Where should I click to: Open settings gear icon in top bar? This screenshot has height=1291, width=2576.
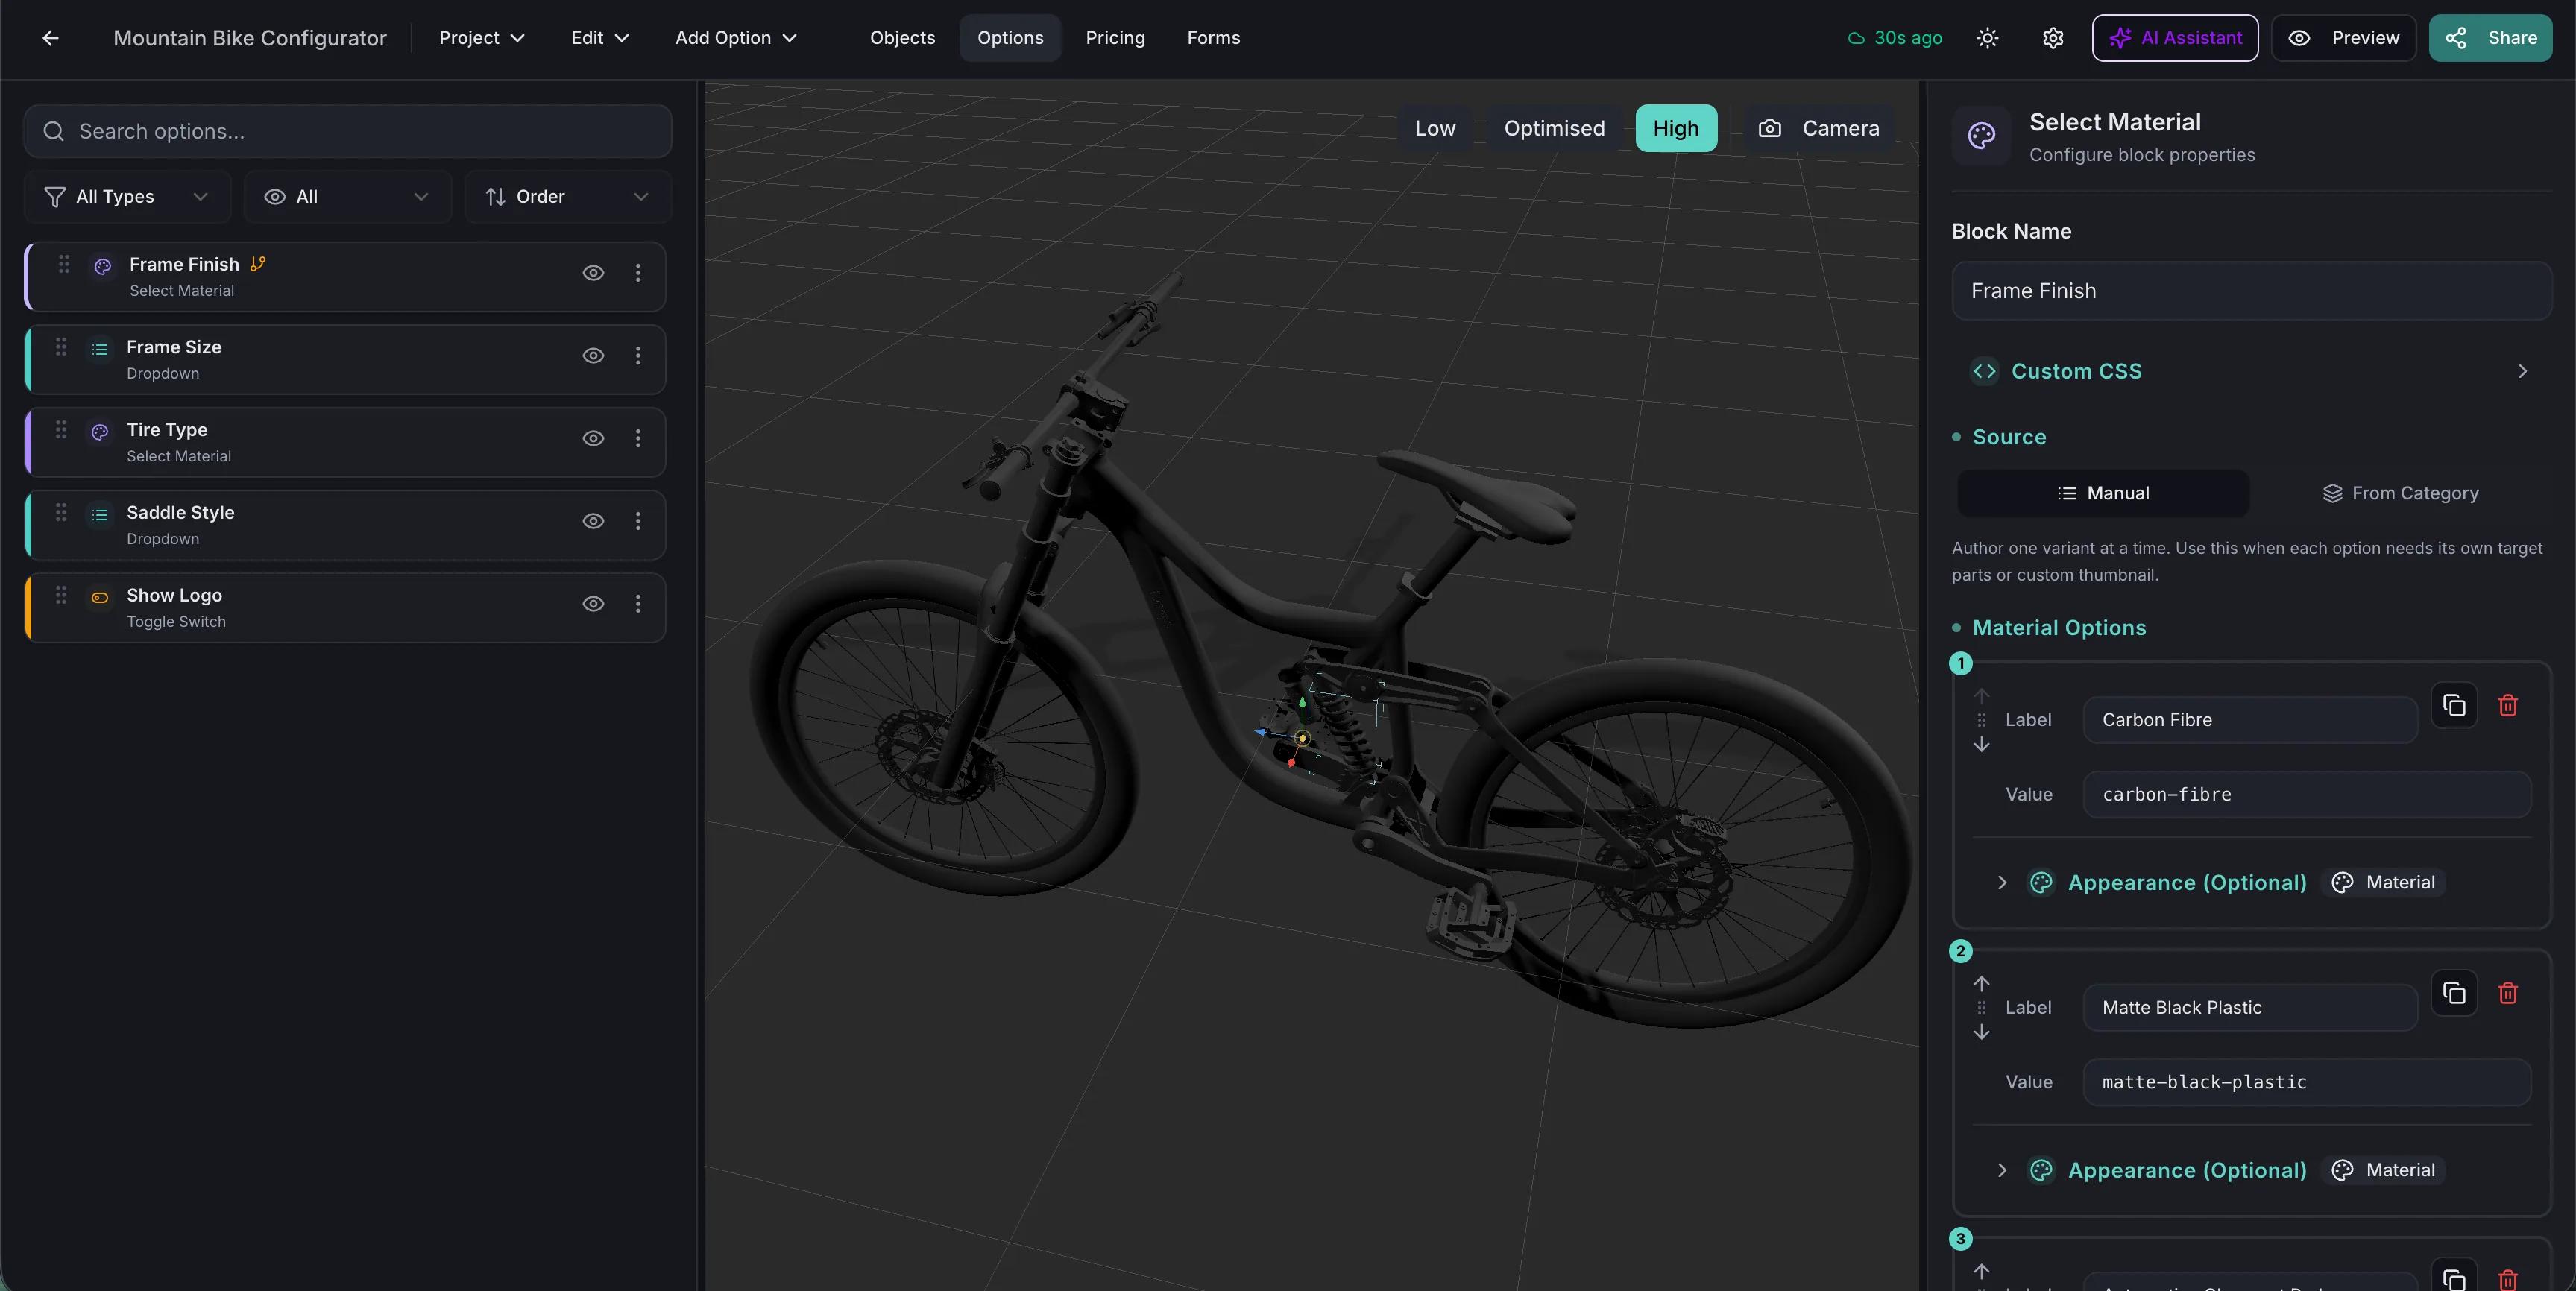pos(2052,38)
